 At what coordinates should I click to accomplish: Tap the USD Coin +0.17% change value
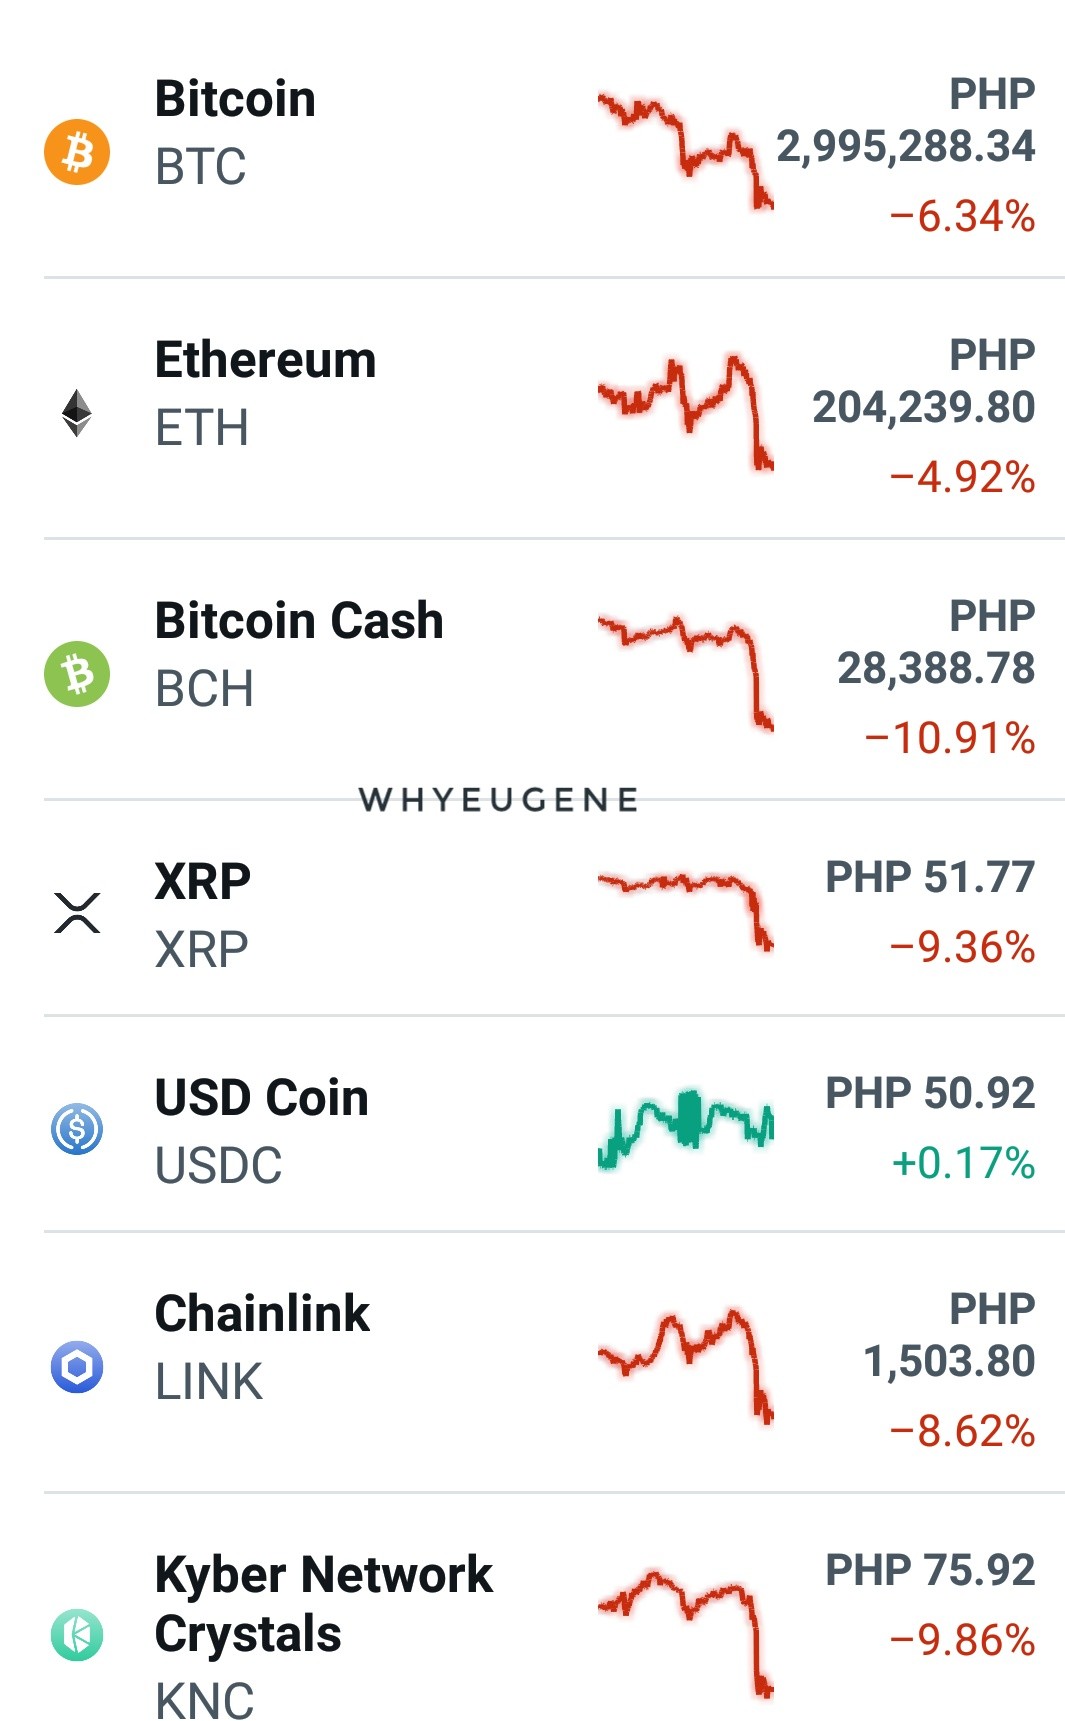[962, 1163]
